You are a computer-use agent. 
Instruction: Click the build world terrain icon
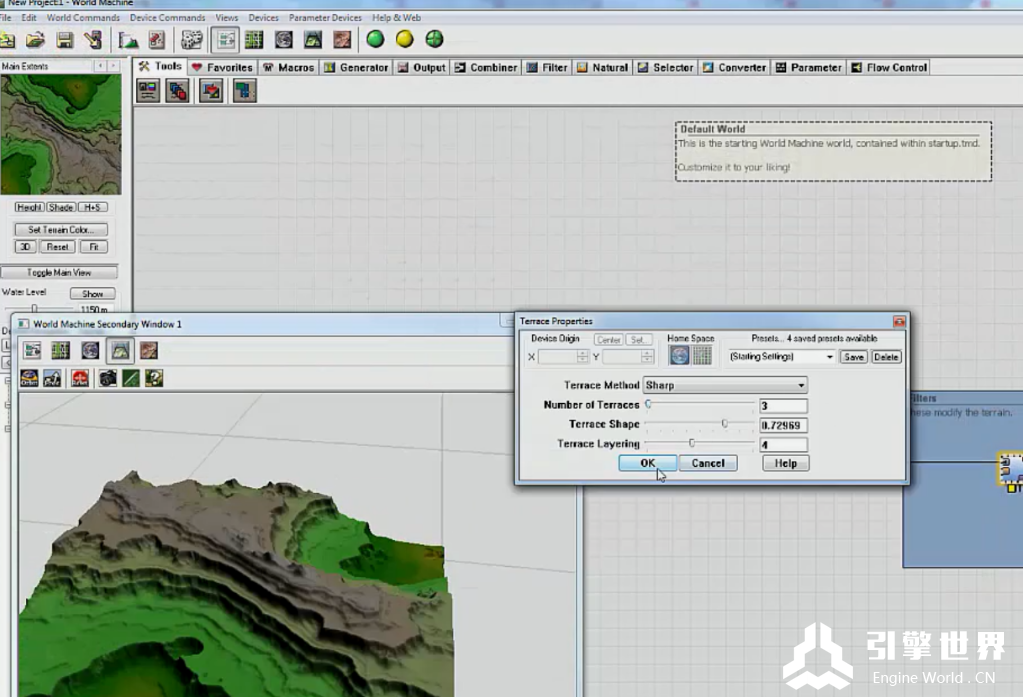tap(128, 40)
